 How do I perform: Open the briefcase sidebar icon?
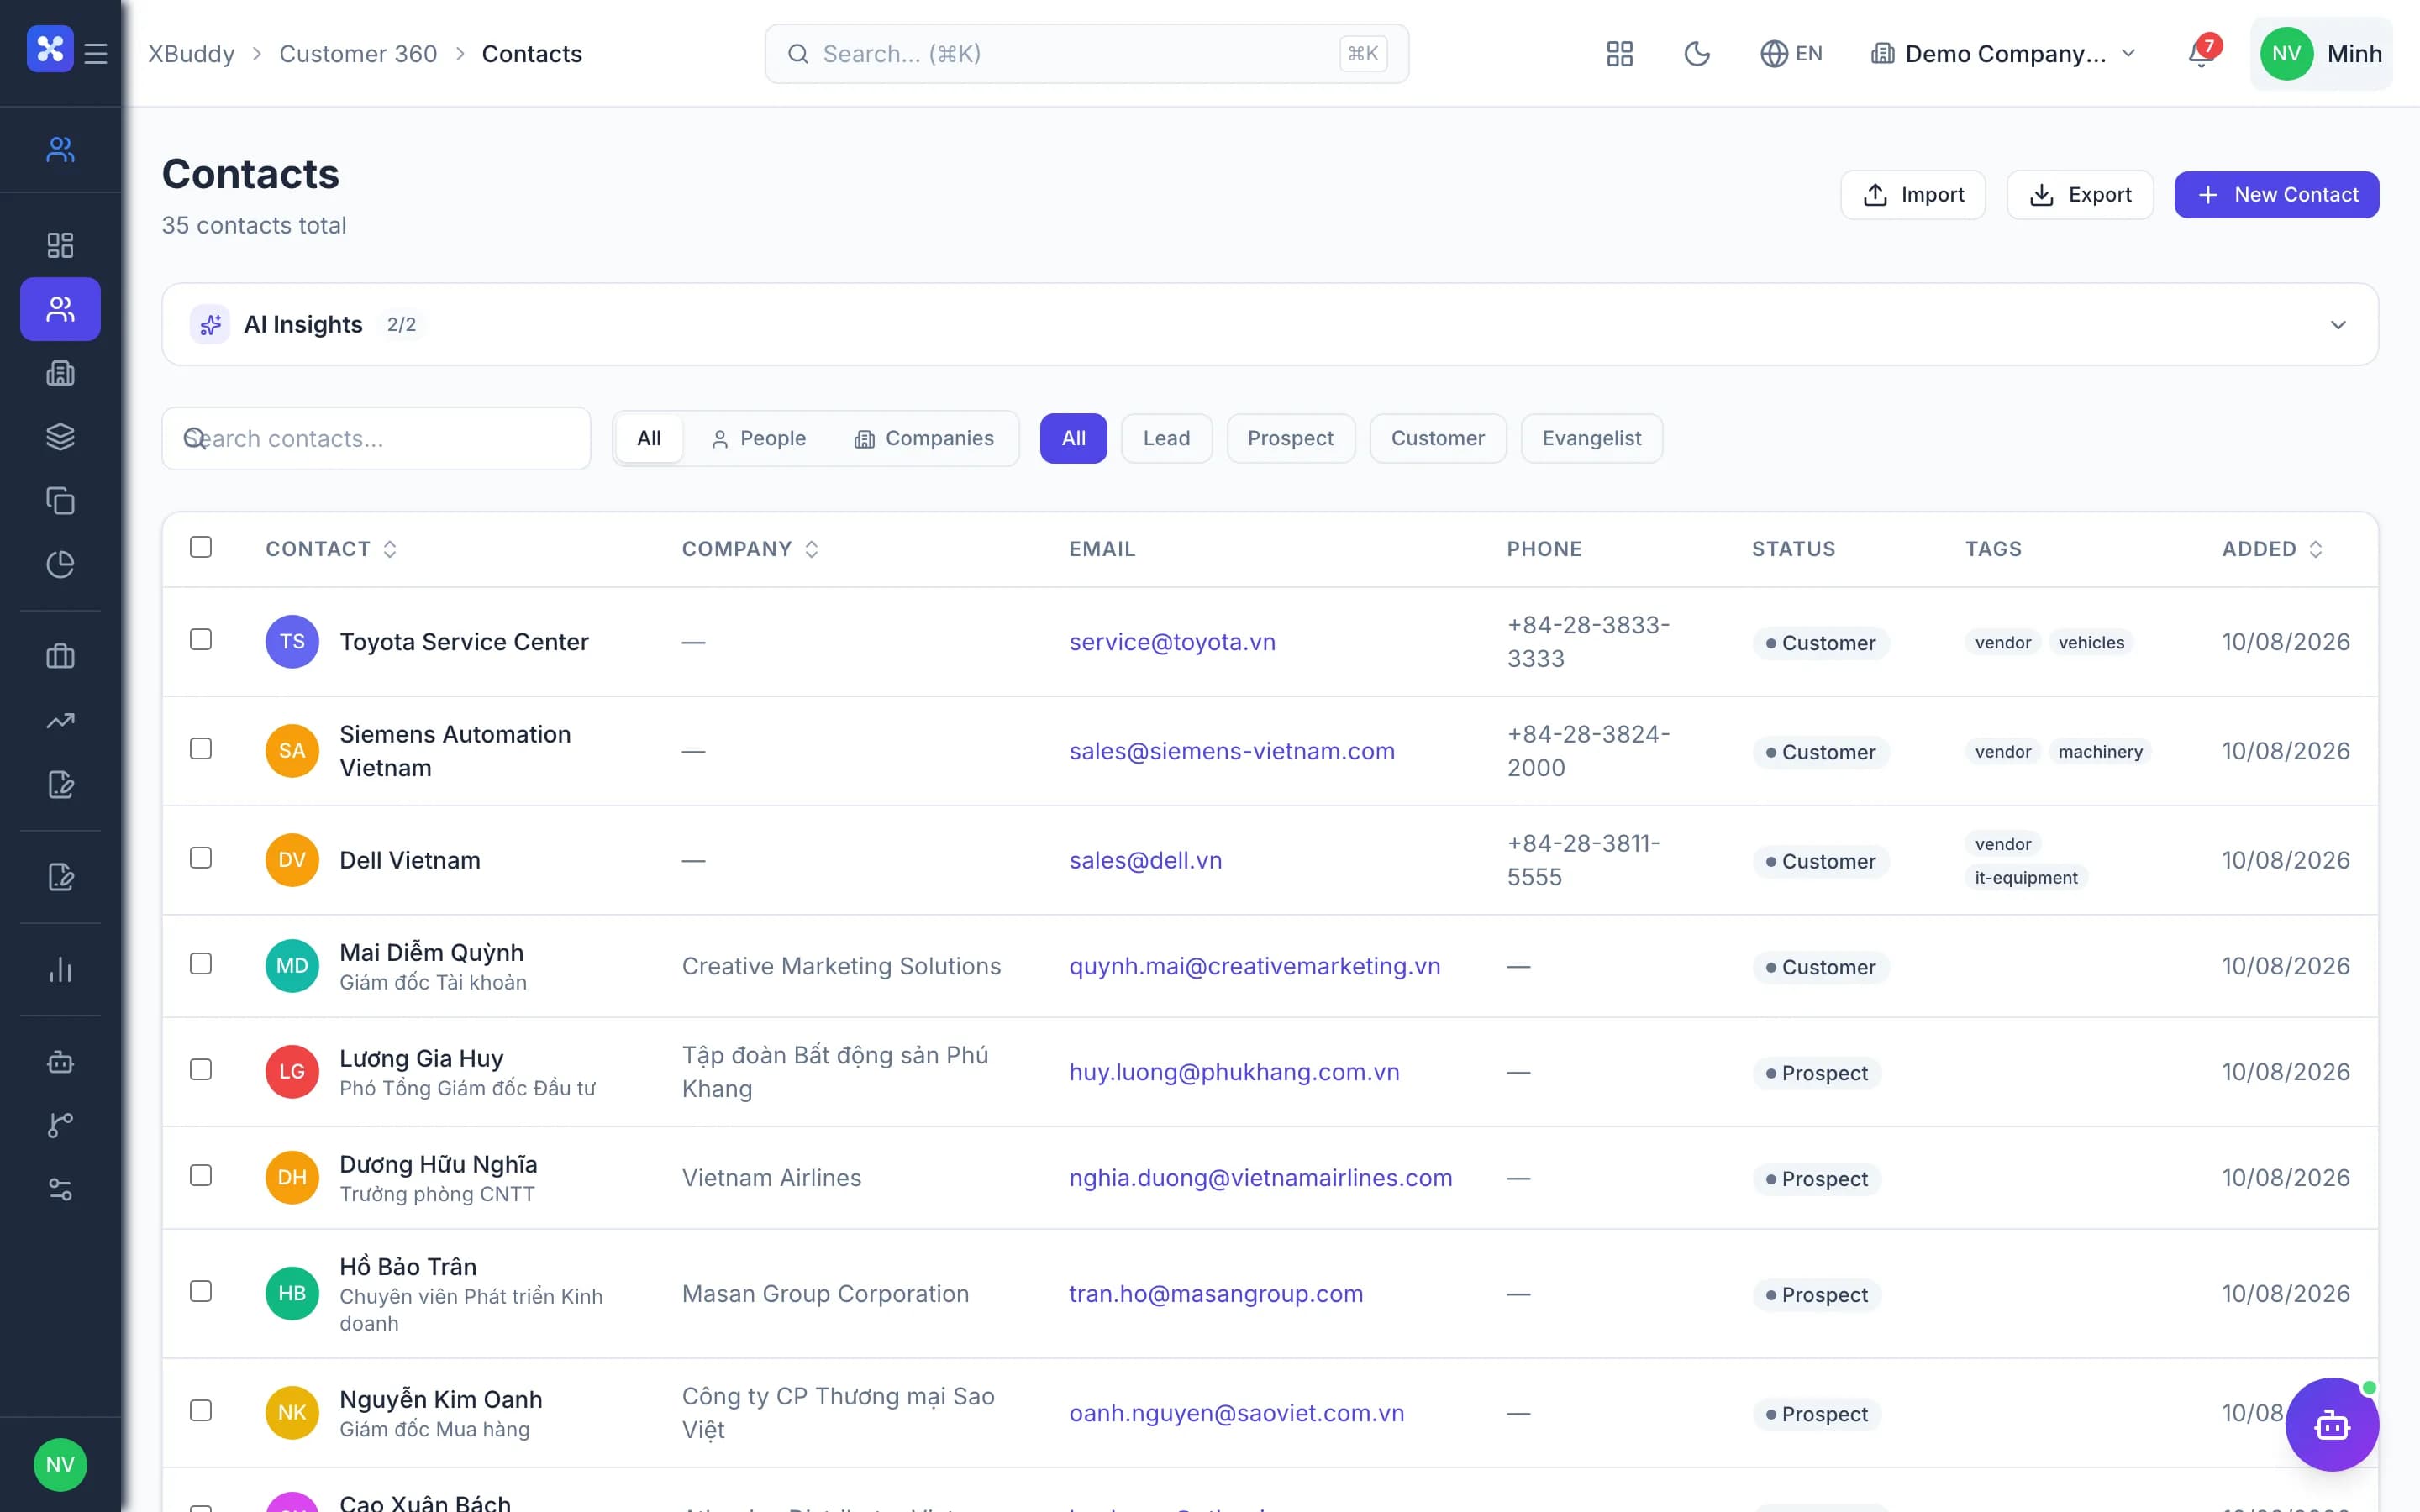click(x=60, y=656)
